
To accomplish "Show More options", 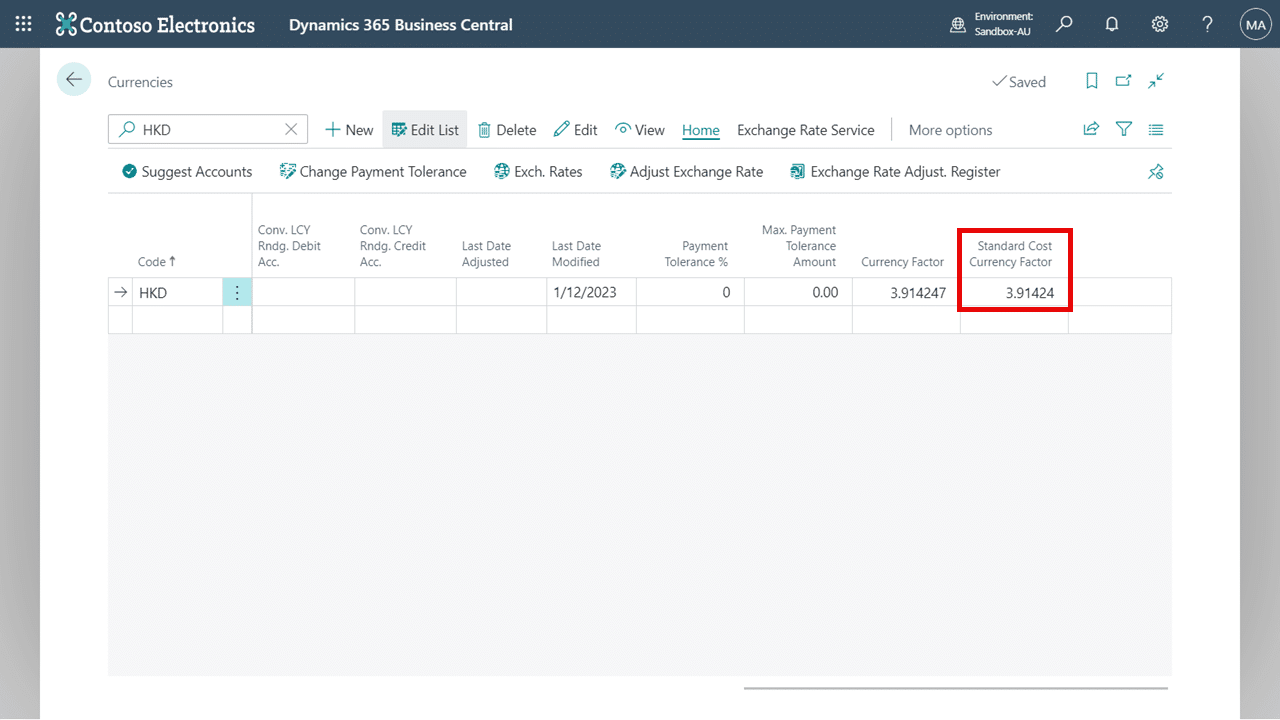I will (x=951, y=130).
